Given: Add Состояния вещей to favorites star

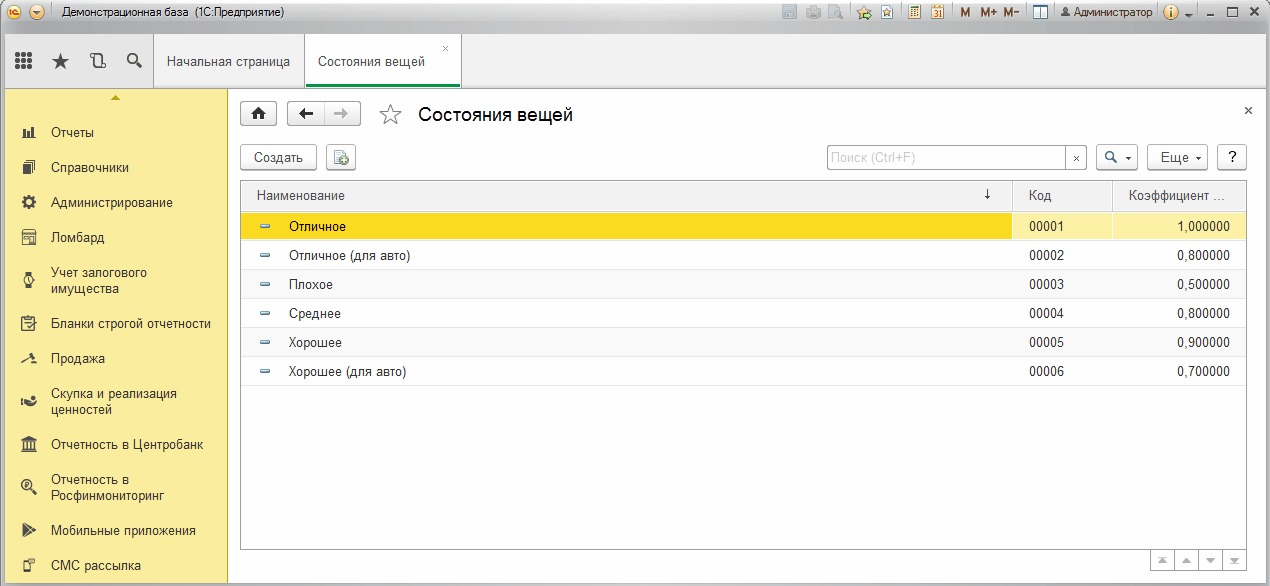Looking at the screenshot, I should coord(390,115).
